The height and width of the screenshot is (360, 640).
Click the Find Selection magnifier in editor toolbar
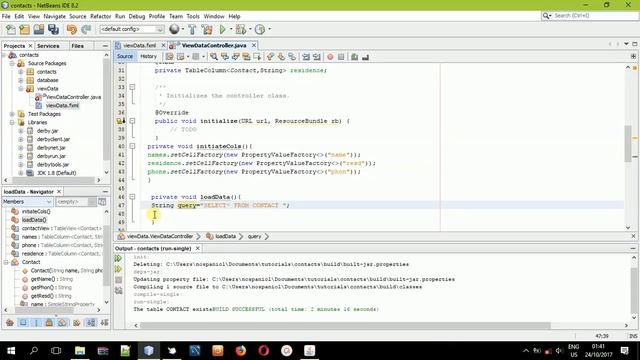point(214,57)
